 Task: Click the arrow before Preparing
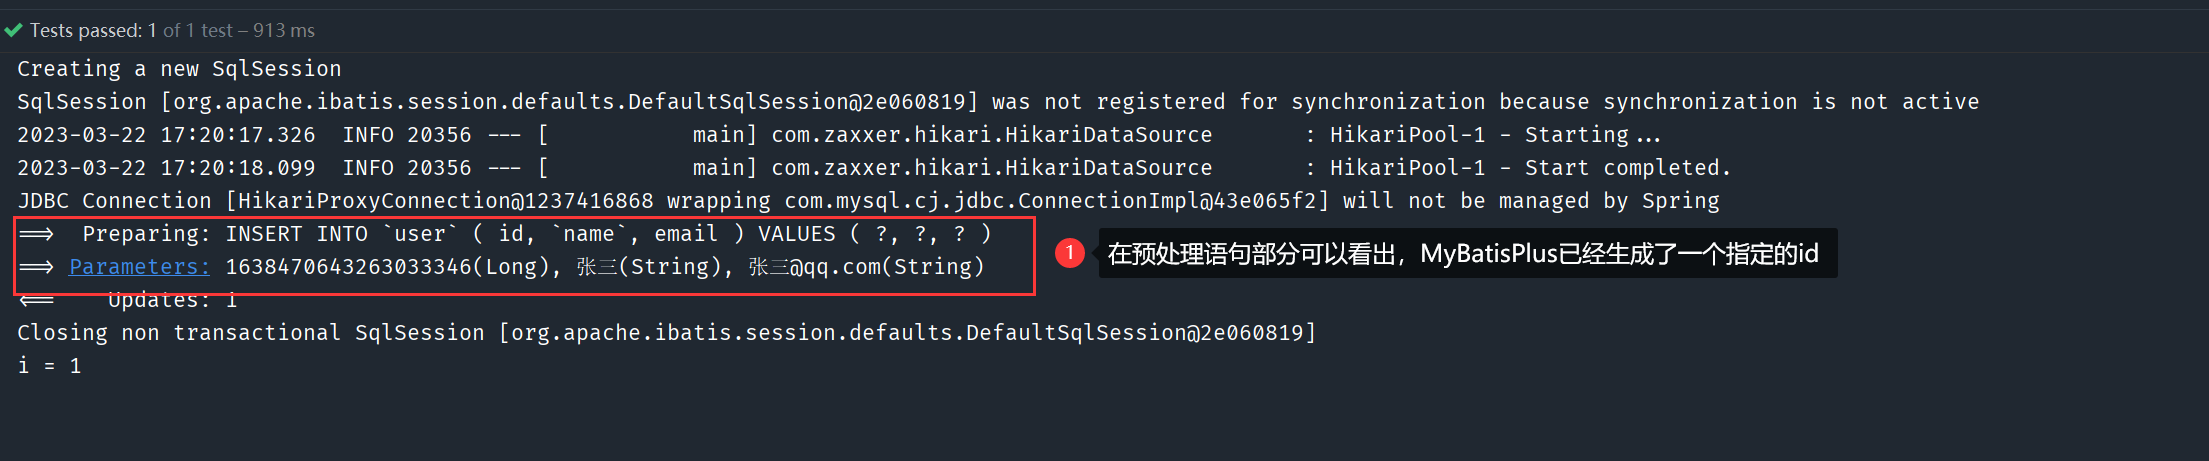point(37,234)
